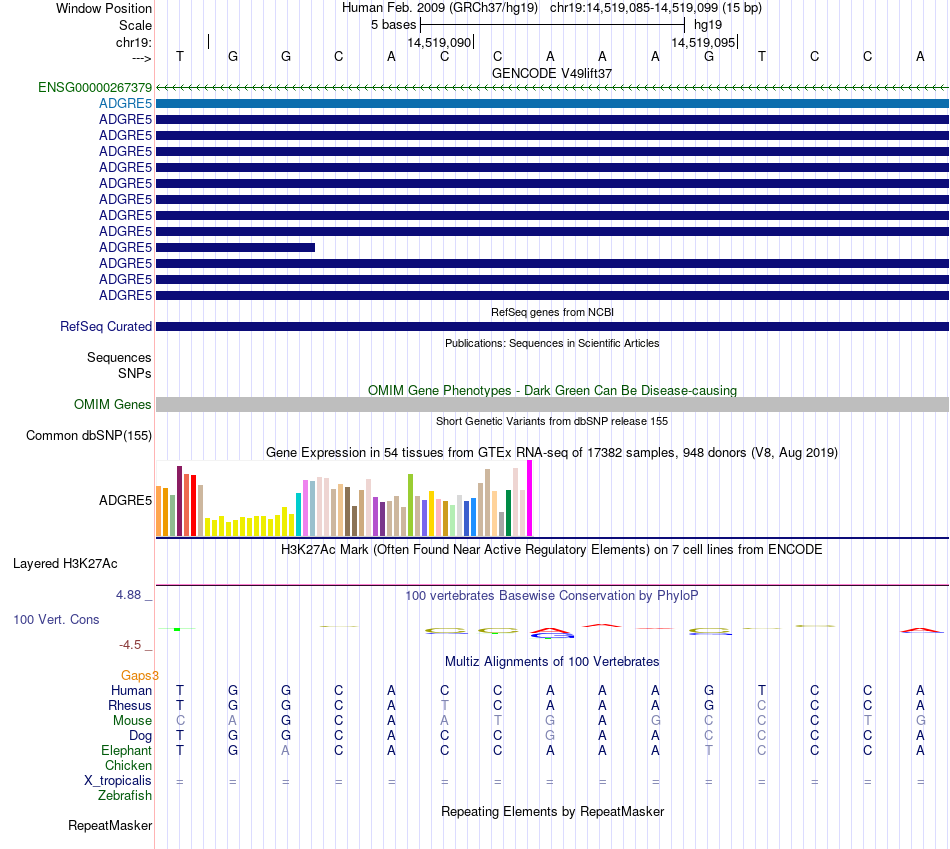Click the gray OMIM Genes bar

[x=552, y=404]
